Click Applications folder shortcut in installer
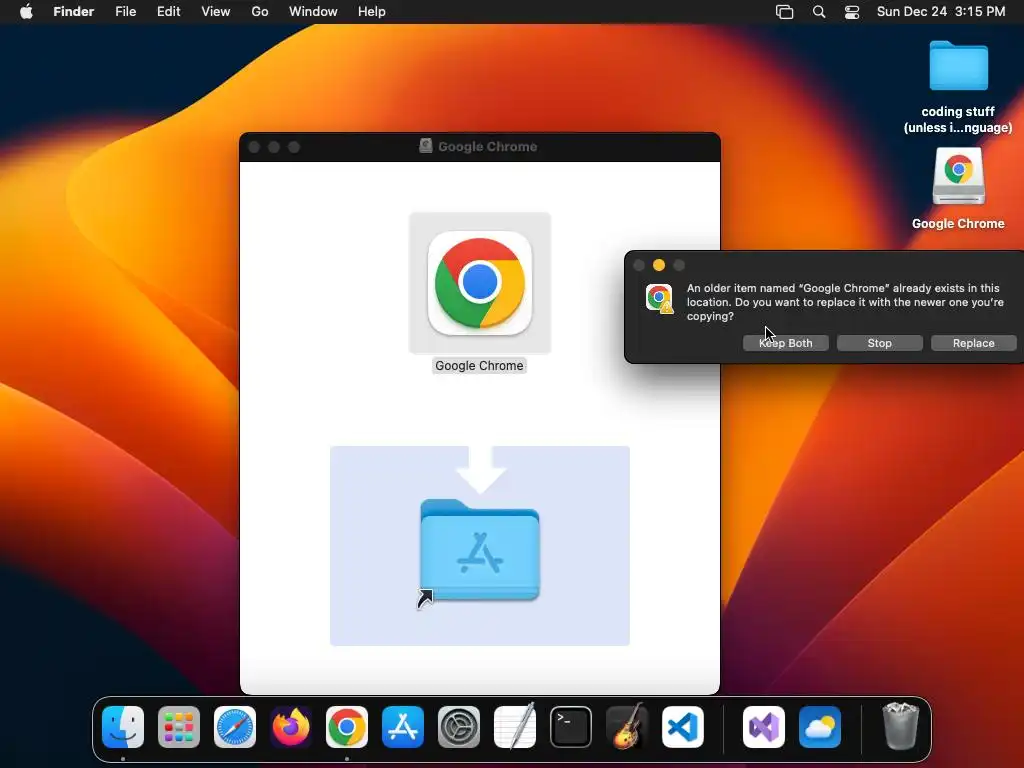Viewport: 1024px width, 768px height. click(480, 552)
